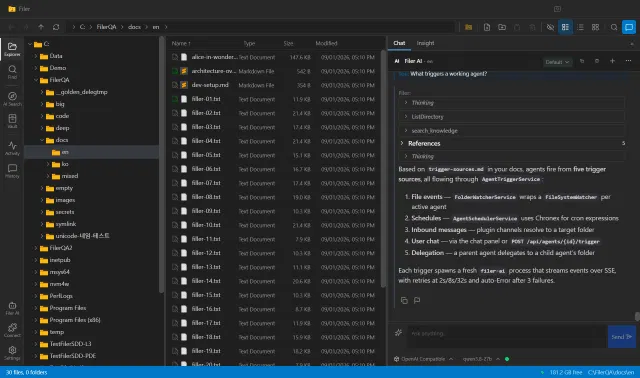The width and height of the screenshot is (640, 378).
Task: Click the Send button
Action: pos(621,337)
